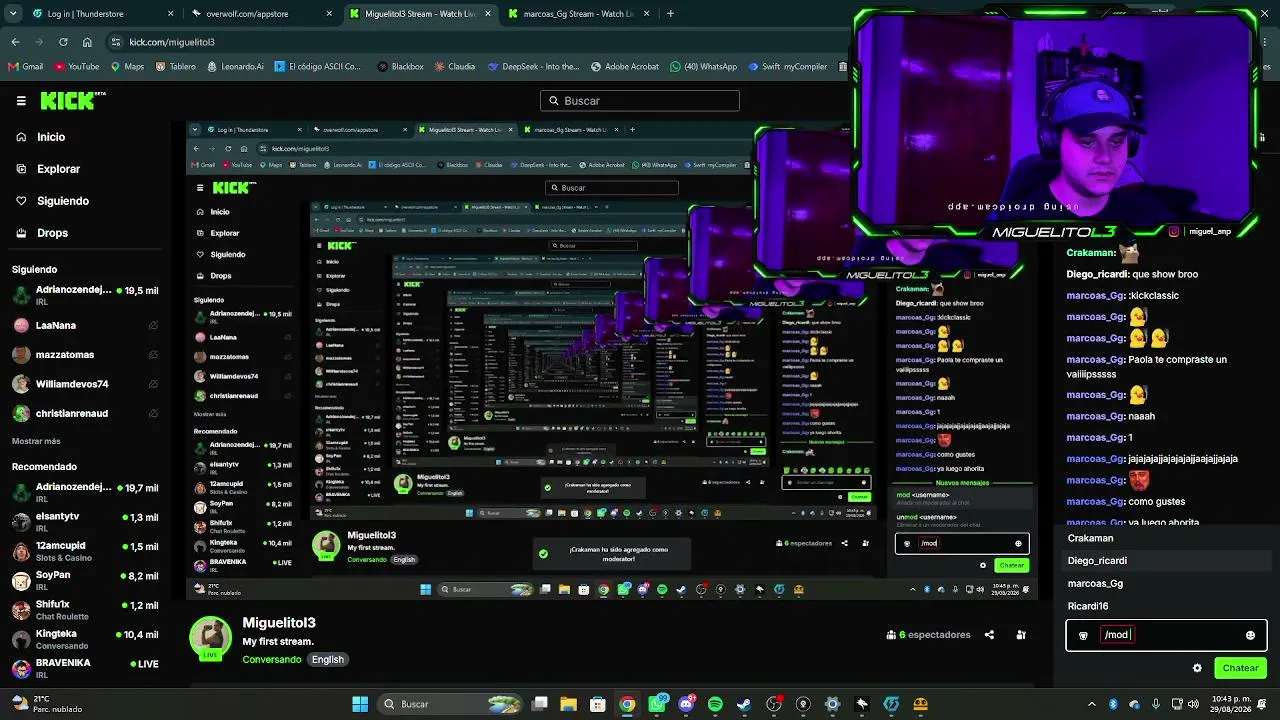The width and height of the screenshot is (1280, 720).
Task: Open DeepSeek bookmark
Action: [533, 67]
